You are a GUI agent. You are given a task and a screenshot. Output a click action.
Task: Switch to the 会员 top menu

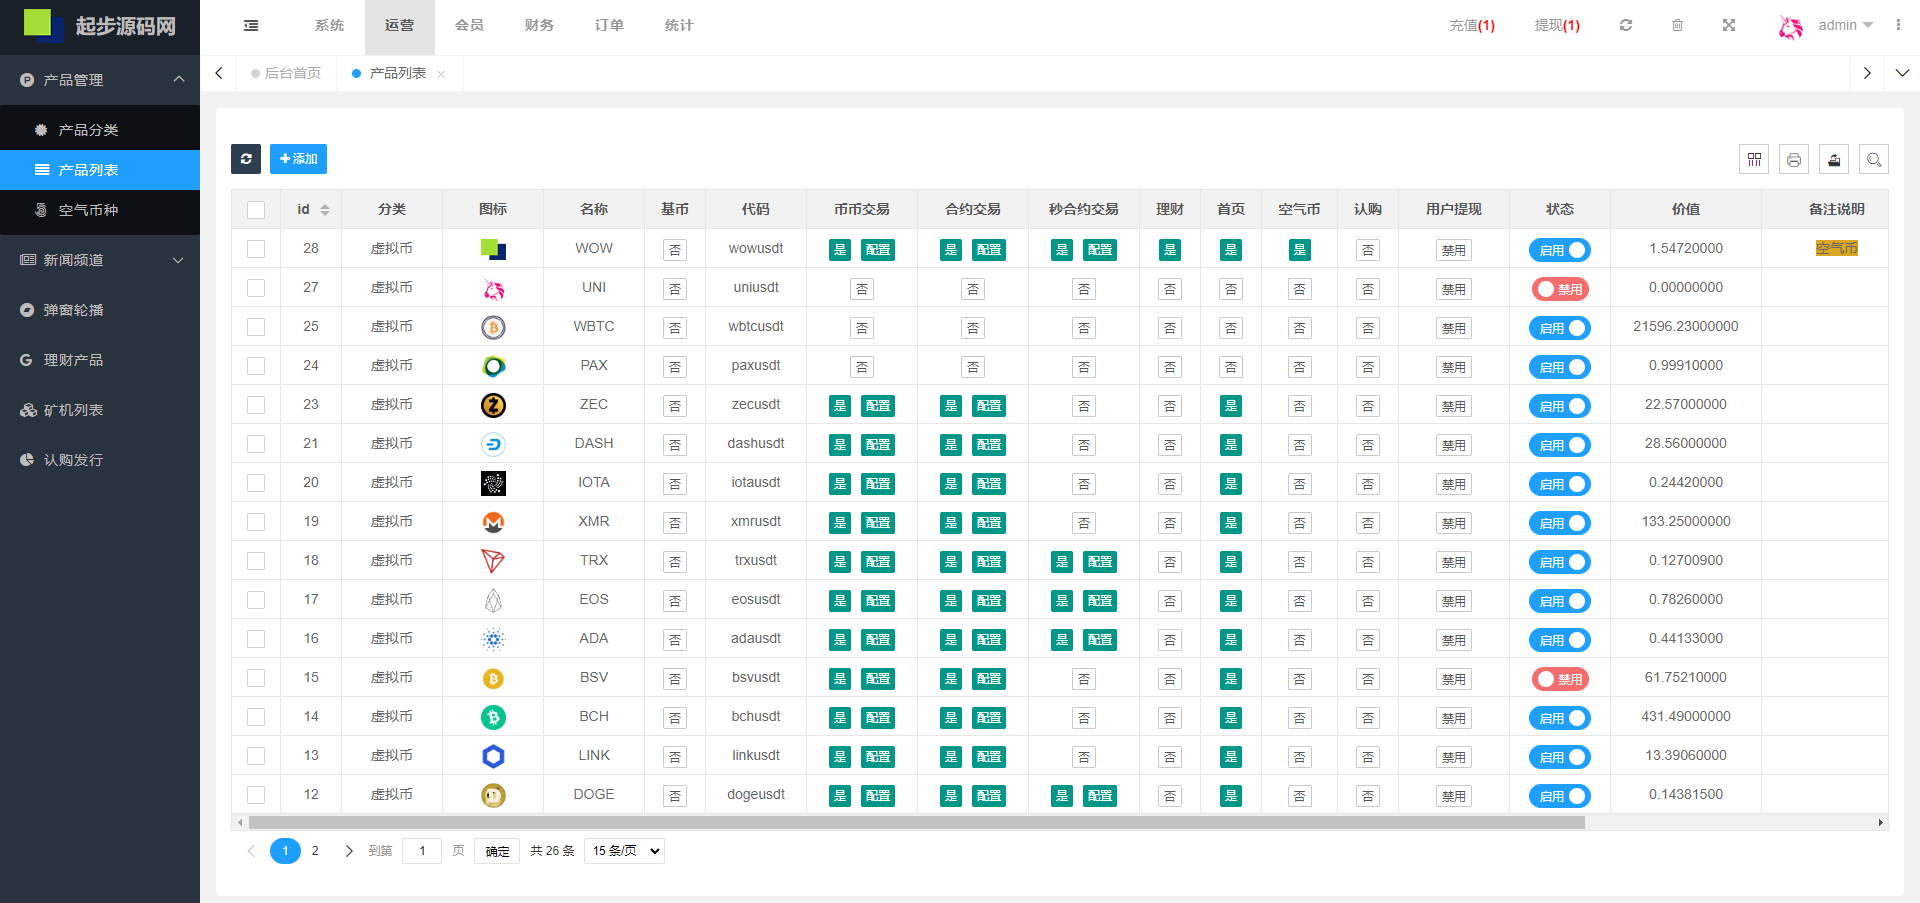(x=469, y=26)
